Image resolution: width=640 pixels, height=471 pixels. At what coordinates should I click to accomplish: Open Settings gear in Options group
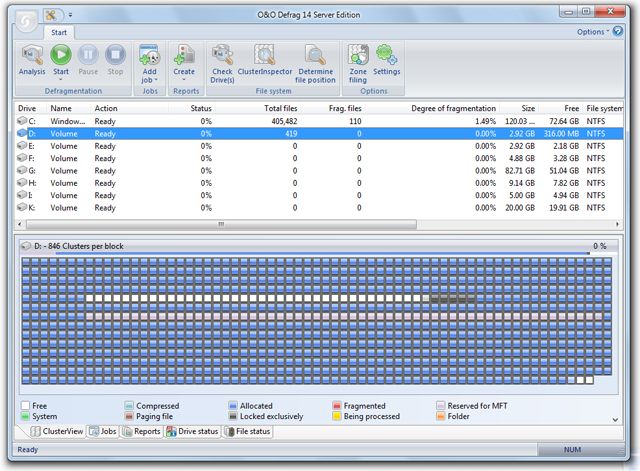click(x=386, y=60)
